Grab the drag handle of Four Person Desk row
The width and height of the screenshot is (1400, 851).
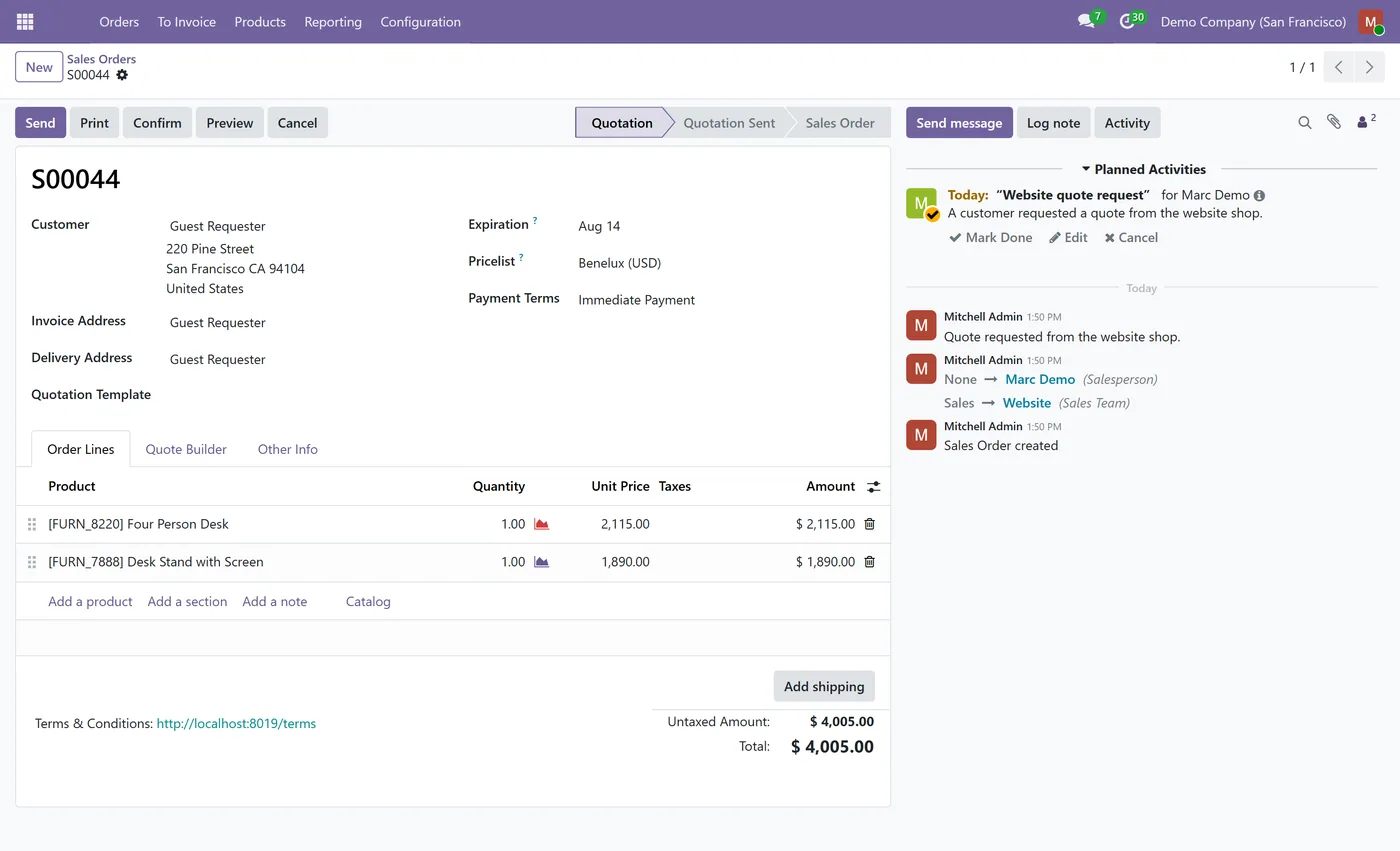coord(32,524)
